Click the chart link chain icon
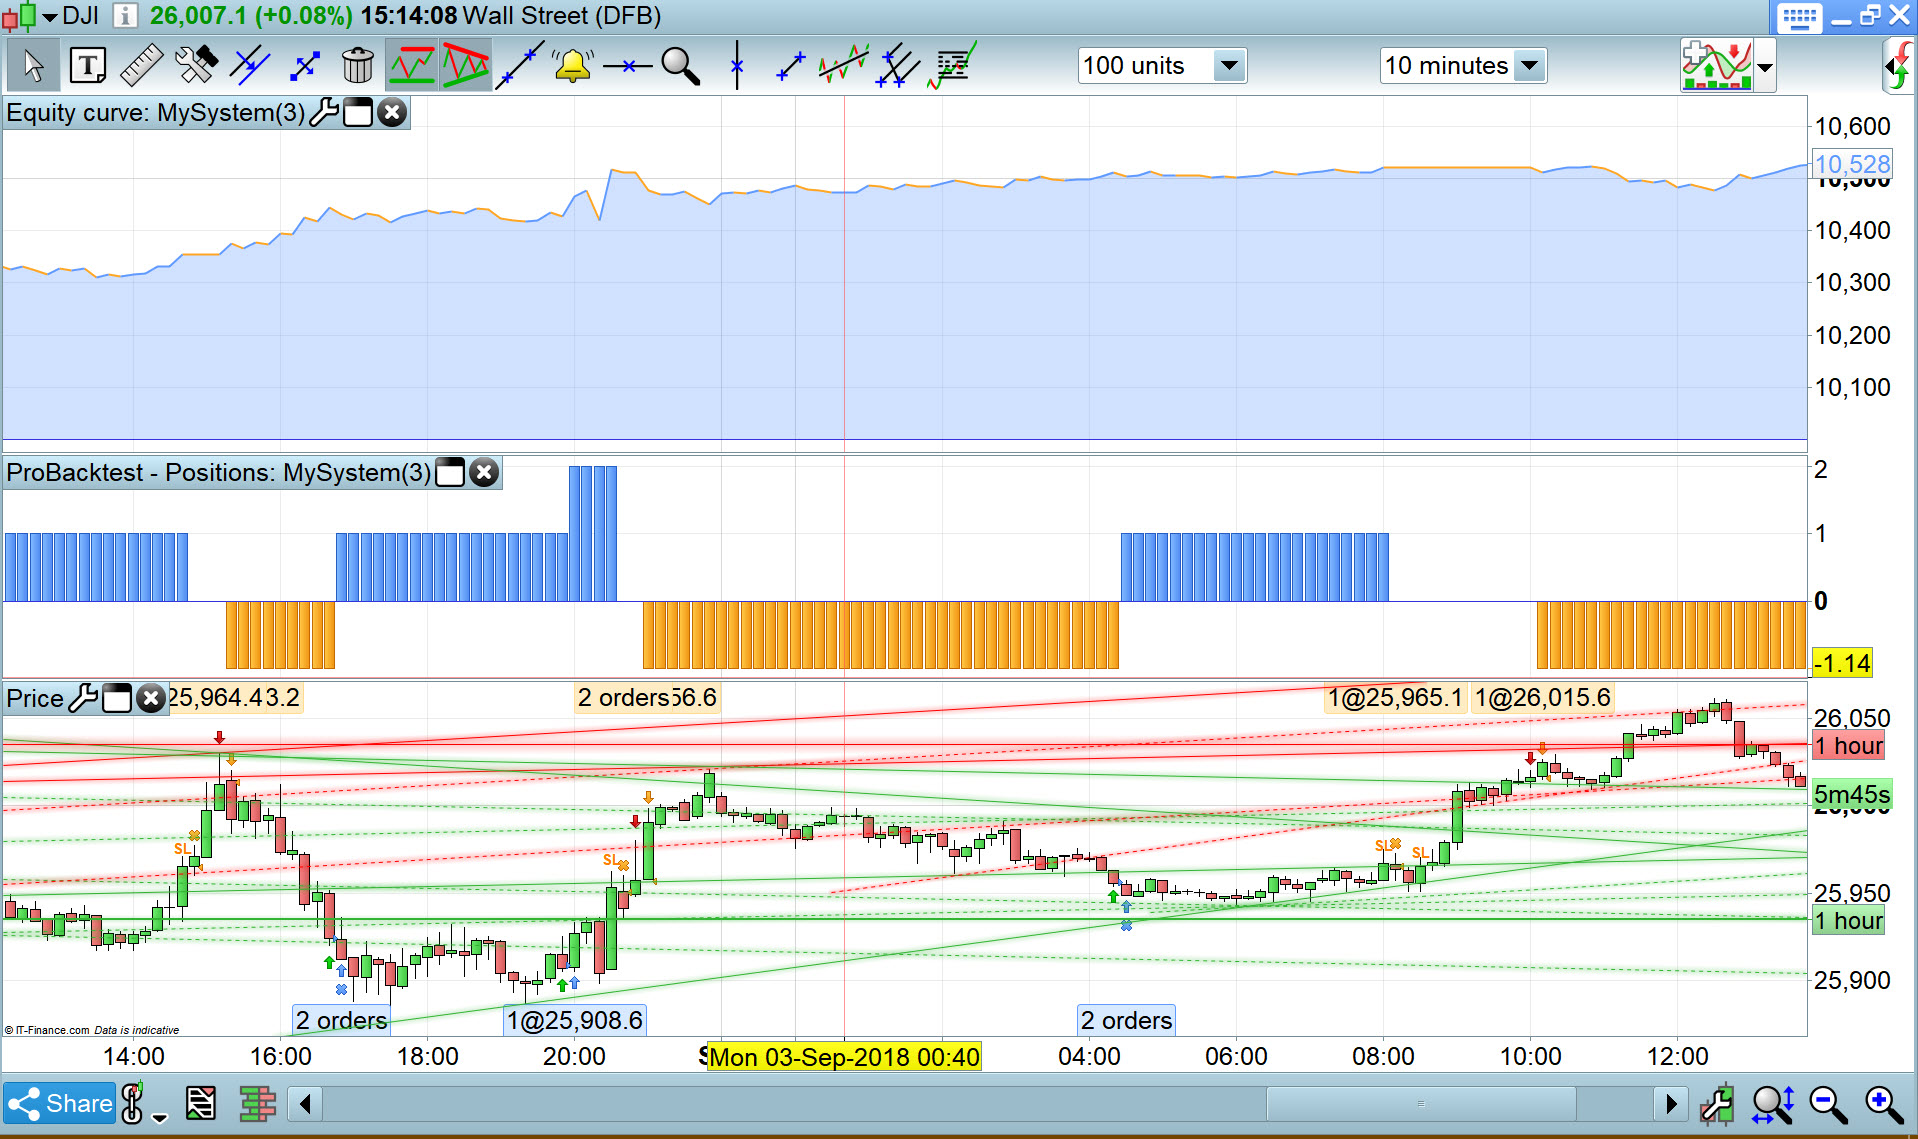 pos(133,1103)
